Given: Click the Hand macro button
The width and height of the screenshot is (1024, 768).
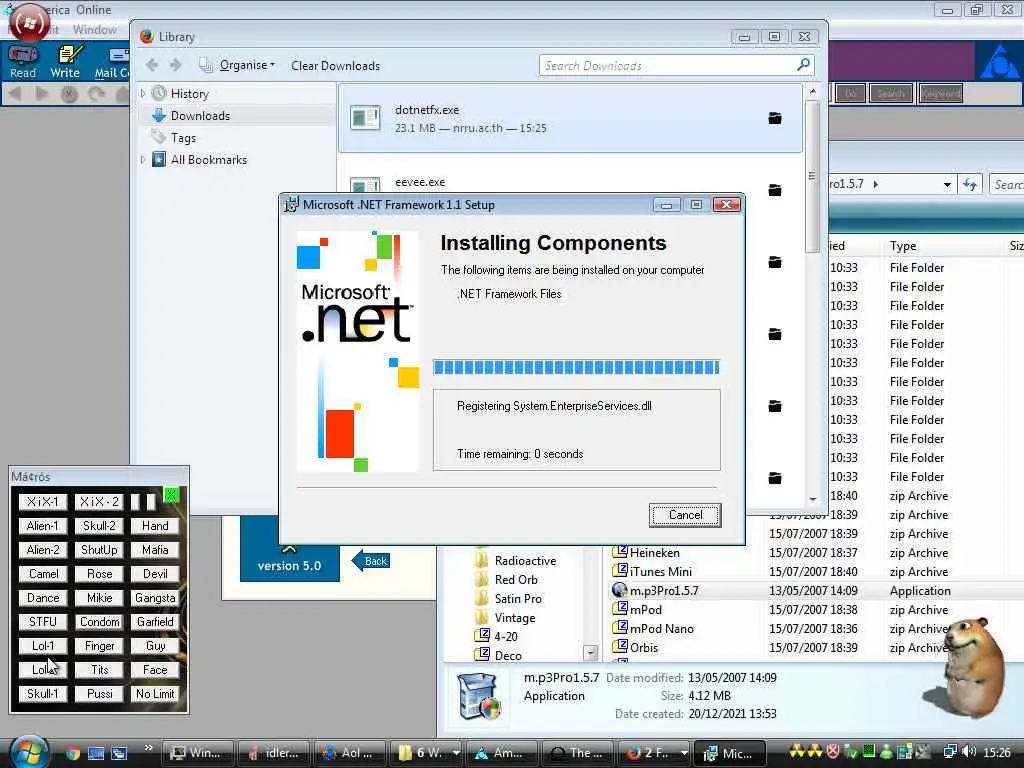Looking at the screenshot, I should [x=155, y=526].
